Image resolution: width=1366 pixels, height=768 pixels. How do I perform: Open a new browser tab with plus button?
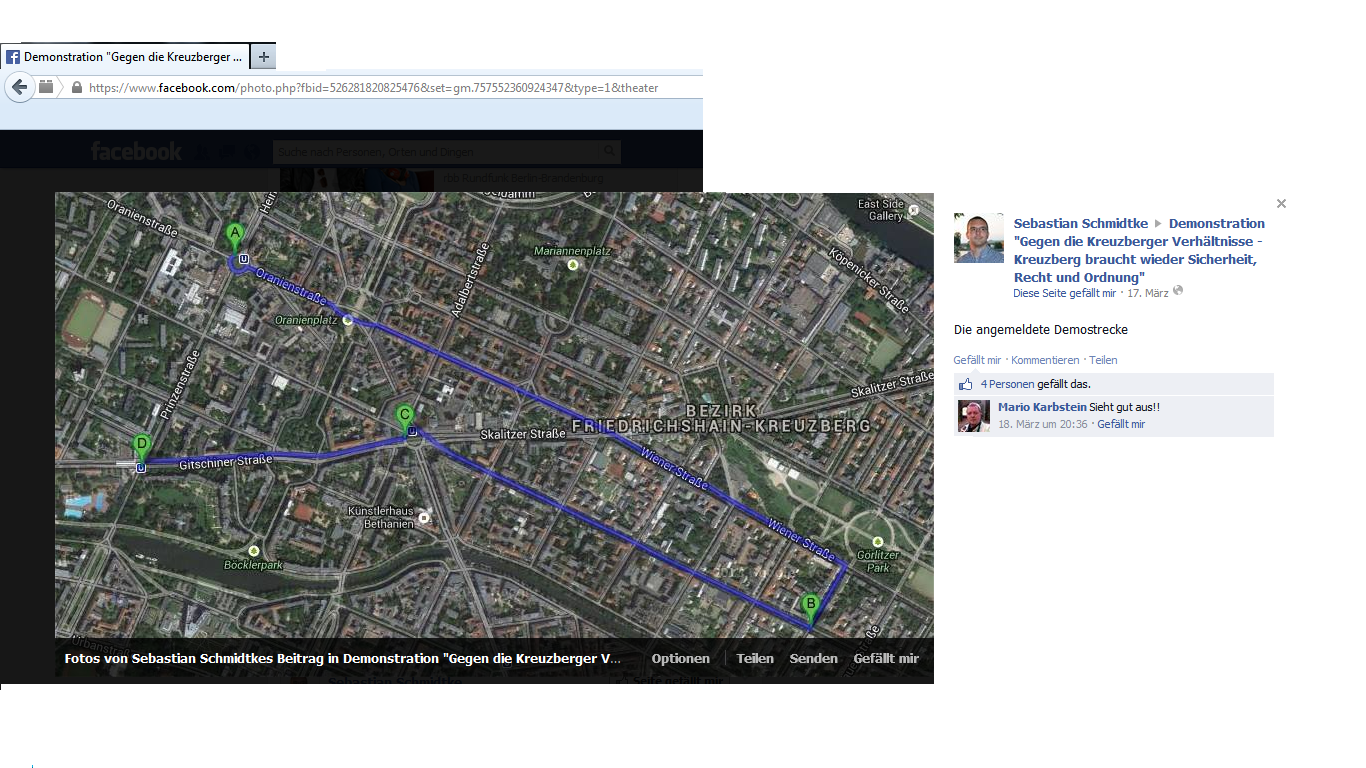tap(263, 57)
